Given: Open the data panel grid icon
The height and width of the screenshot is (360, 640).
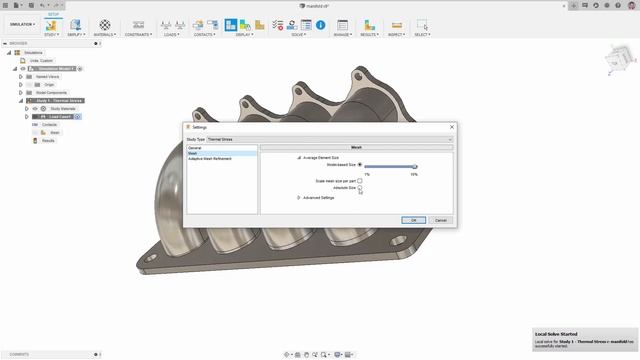Looking at the screenshot, I should pyautogui.click(x=5, y=6).
